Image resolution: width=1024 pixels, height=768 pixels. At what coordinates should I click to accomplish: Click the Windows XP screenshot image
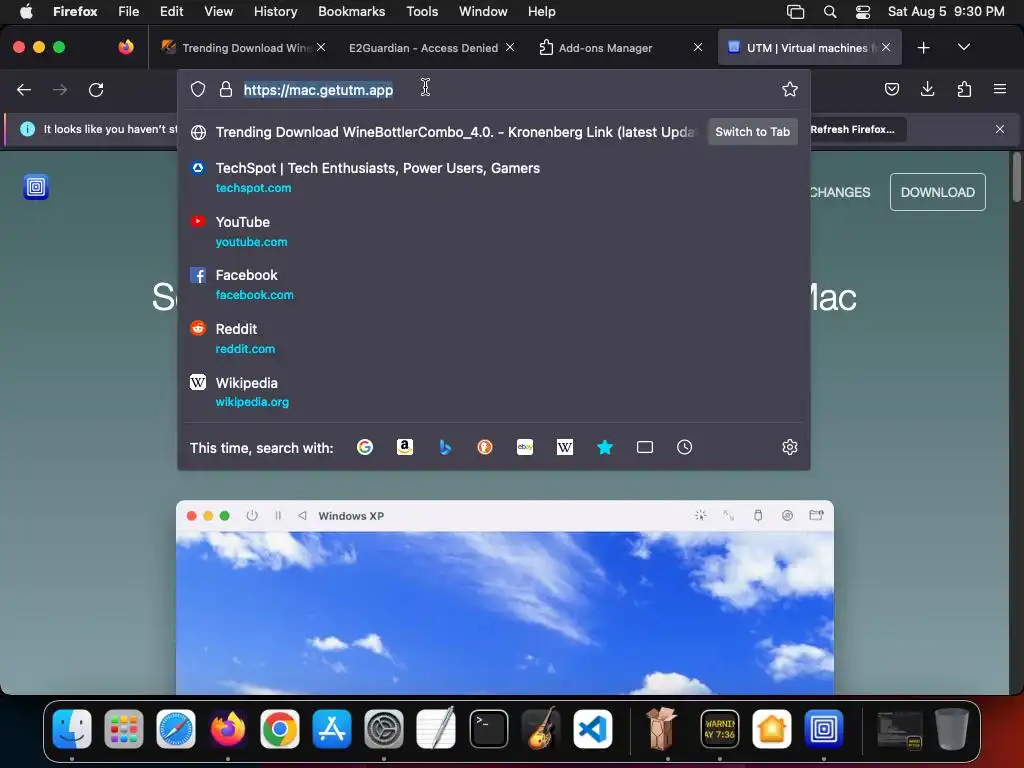(505, 612)
